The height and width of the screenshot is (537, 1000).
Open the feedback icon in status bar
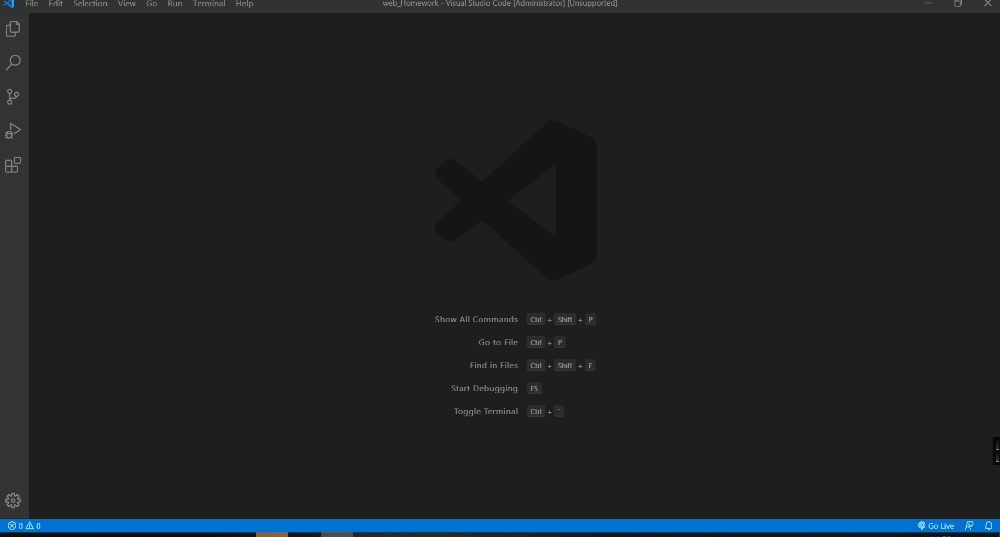click(x=969, y=526)
